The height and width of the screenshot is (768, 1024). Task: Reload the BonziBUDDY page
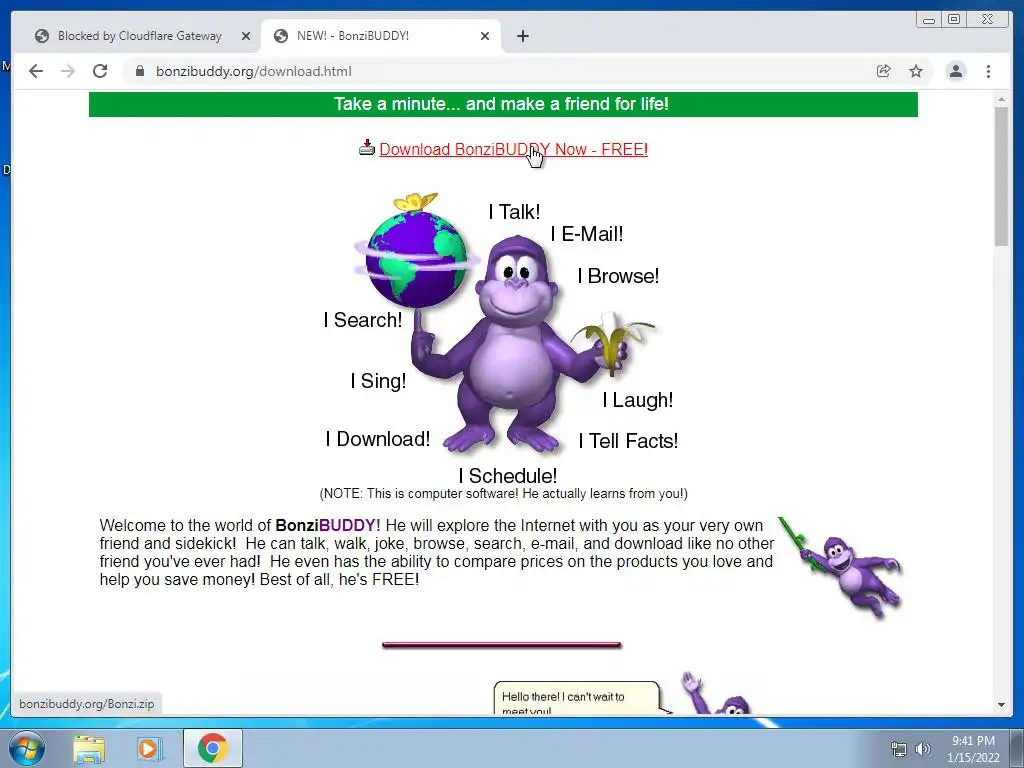coord(100,71)
